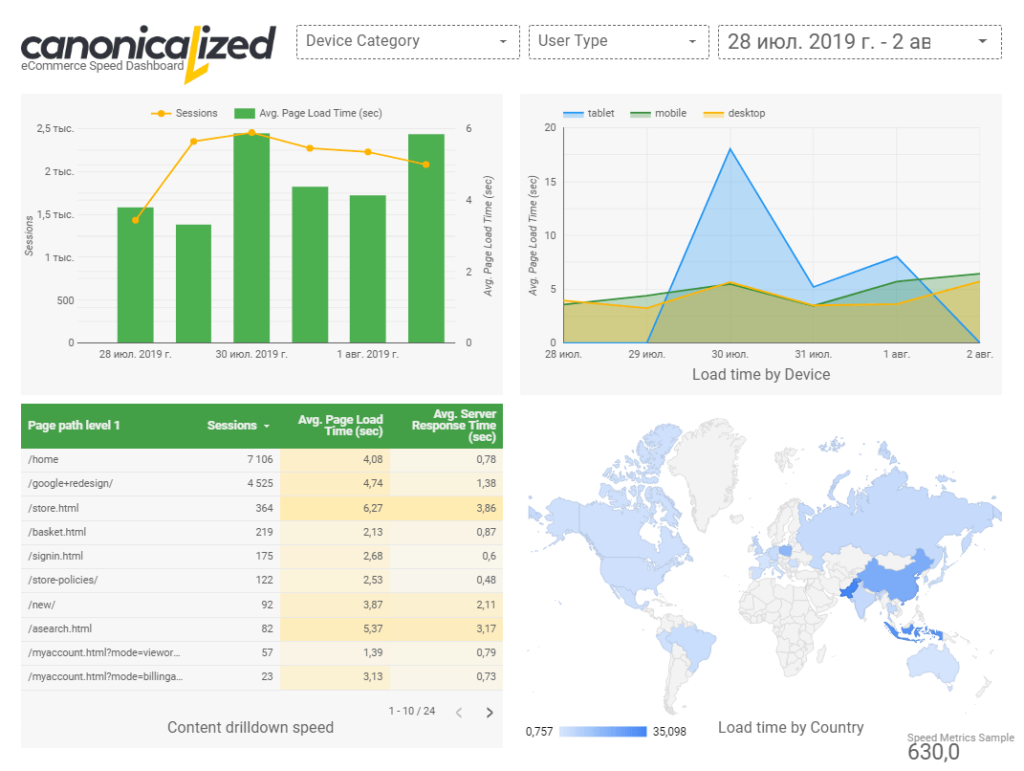Sort by Sessions column arrow
This screenshot has height=771, width=1024.
[x=266, y=426]
